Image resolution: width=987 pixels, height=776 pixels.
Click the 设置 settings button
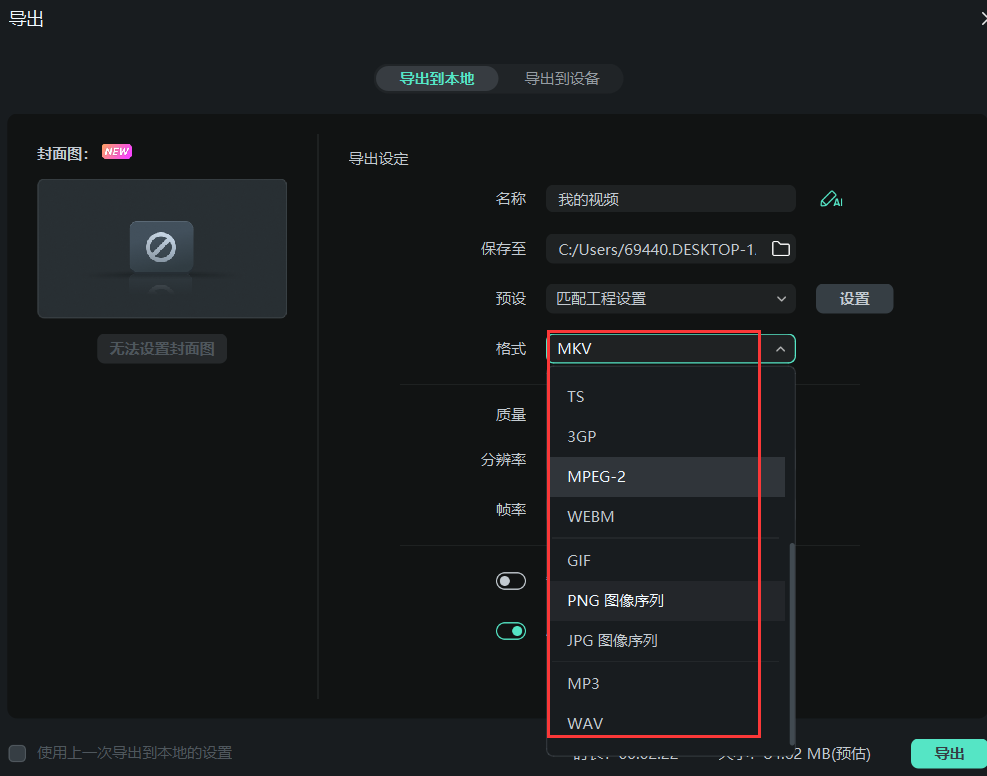854,298
